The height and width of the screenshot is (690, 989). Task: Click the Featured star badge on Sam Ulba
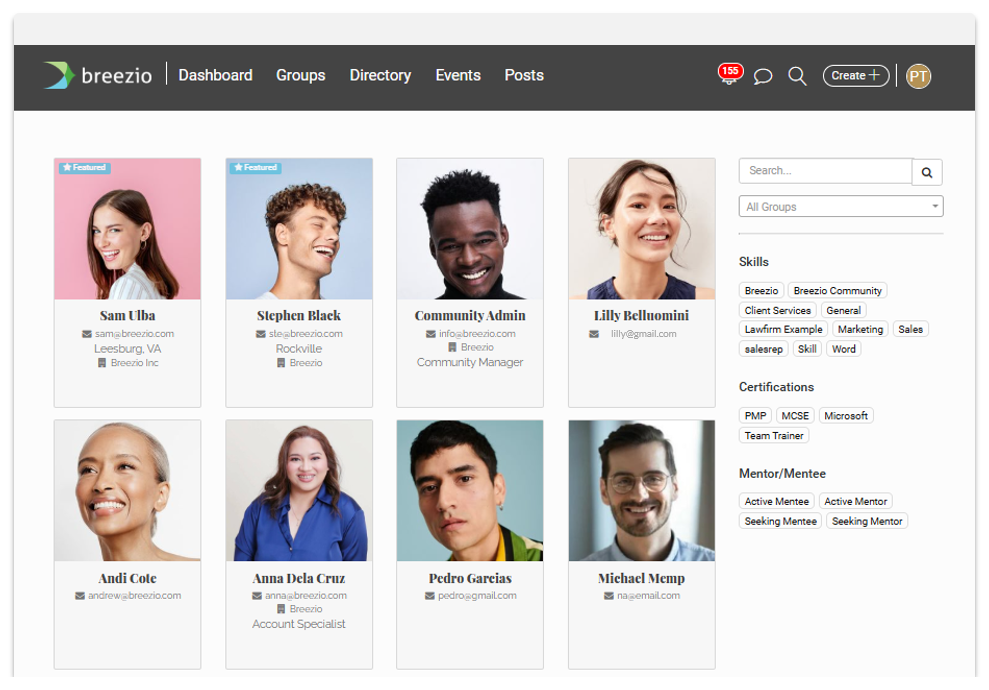[x=84, y=168]
